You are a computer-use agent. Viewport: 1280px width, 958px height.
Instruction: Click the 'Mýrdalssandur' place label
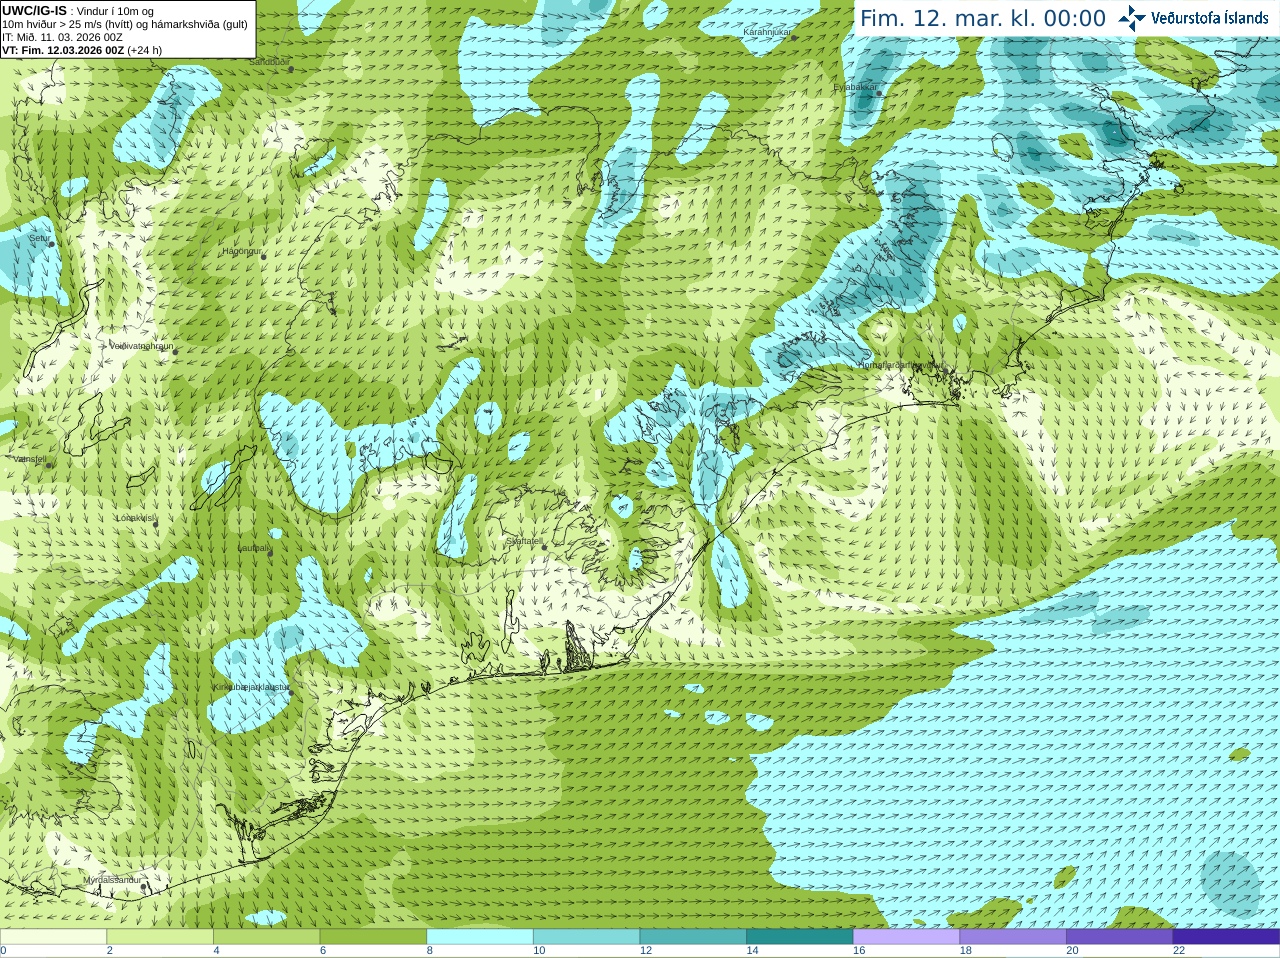point(112,879)
